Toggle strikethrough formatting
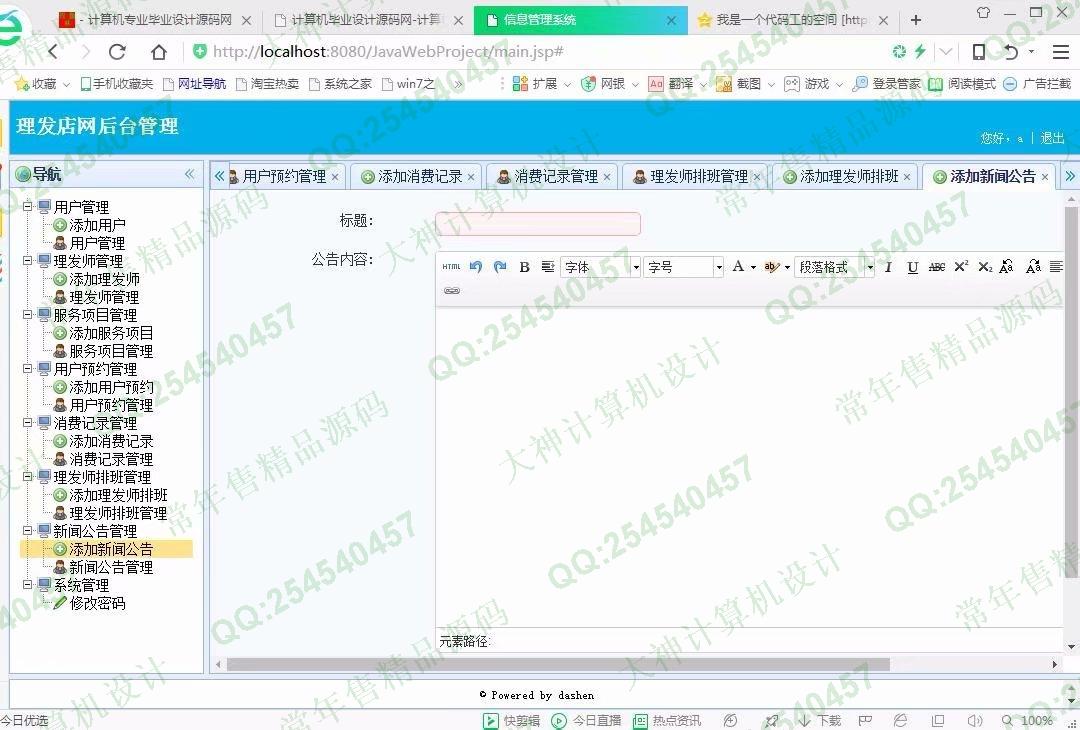This screenshot has width=1080, height=730. pos(937,267)
